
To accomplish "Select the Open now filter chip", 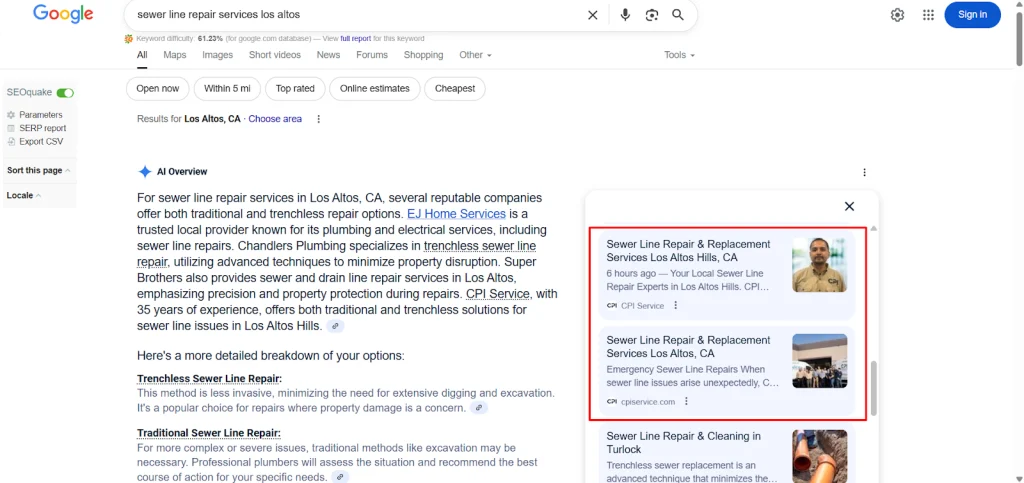I will [157, 89].
